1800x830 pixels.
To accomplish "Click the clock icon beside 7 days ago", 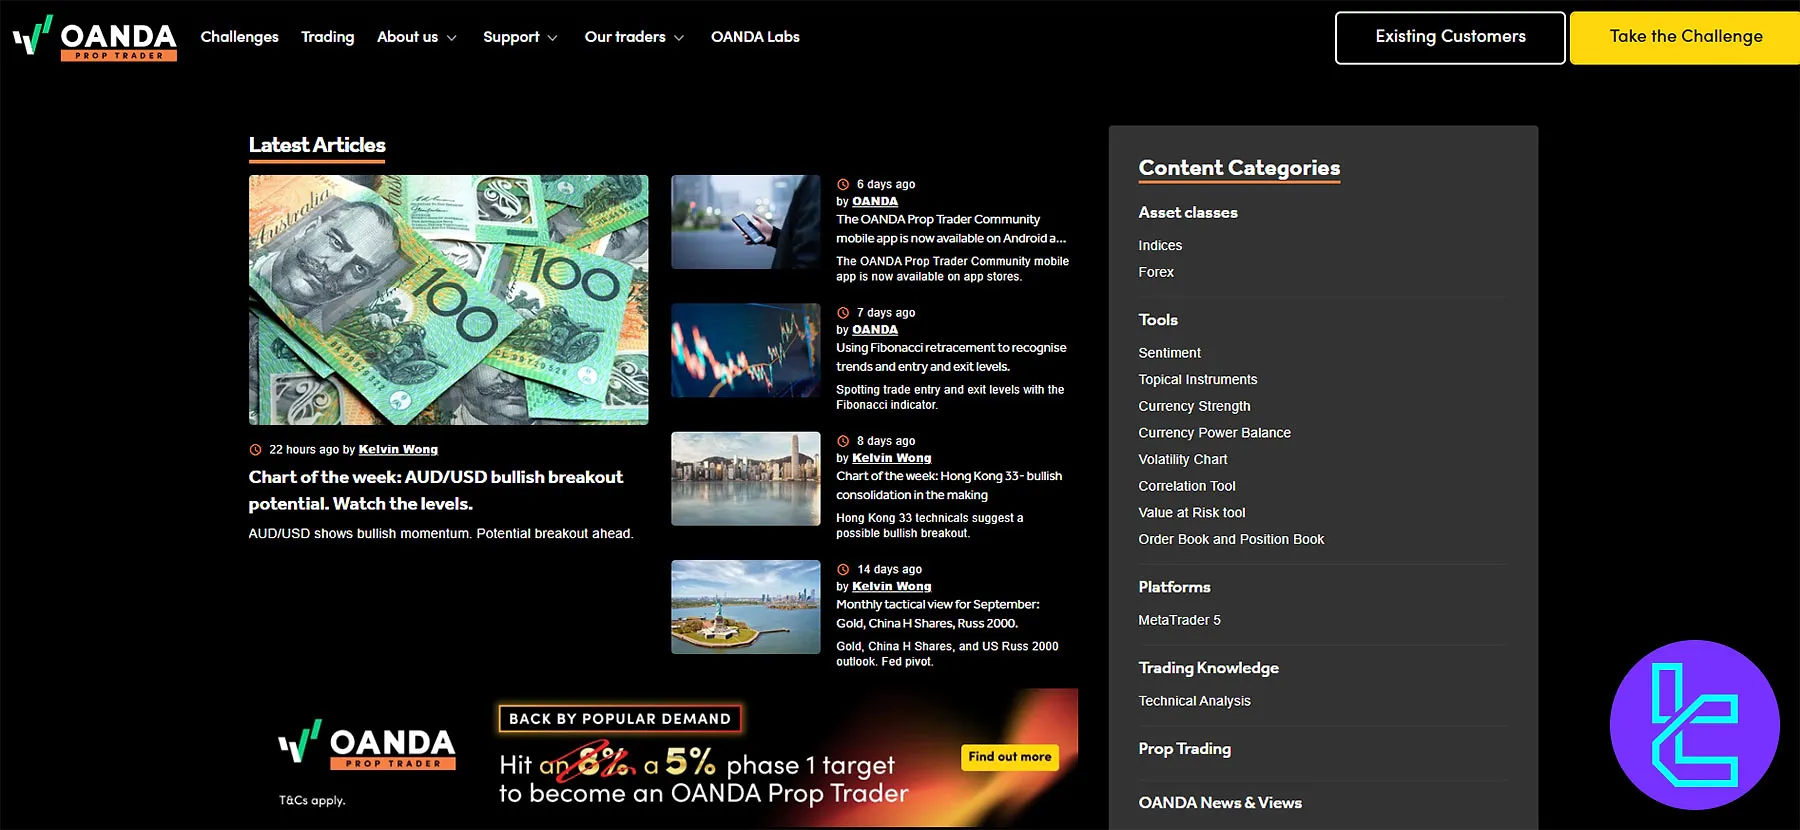I will 843,313.
